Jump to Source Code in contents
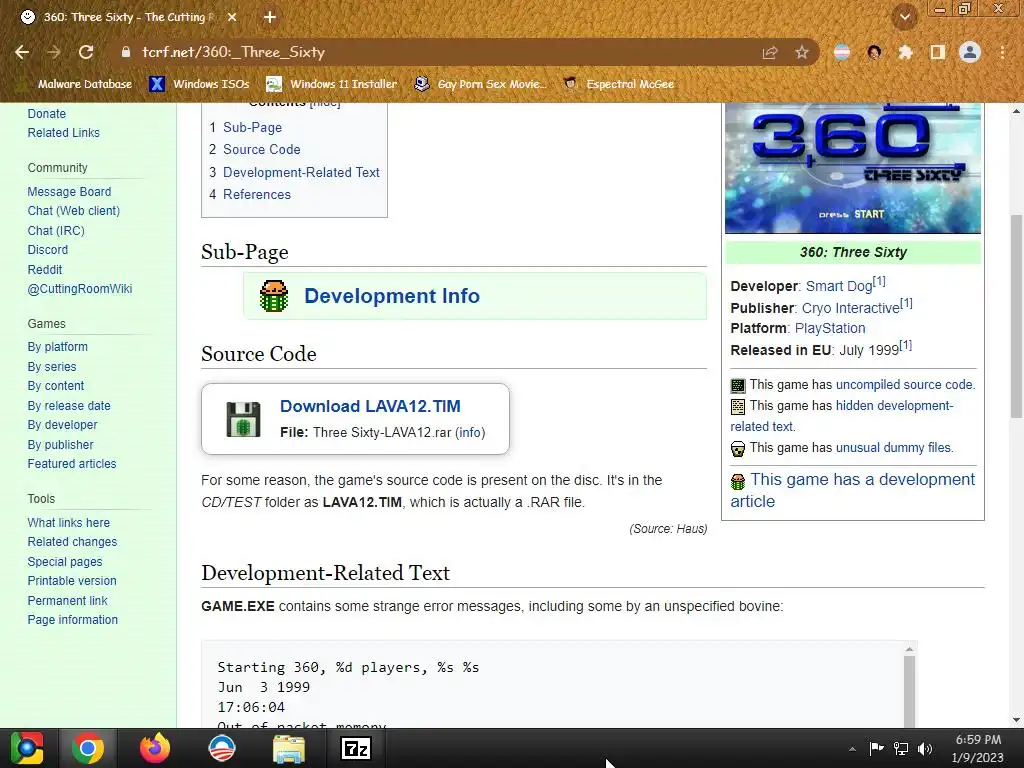The width and height of the screenshot is (1024, 768). tap(262, 150)
